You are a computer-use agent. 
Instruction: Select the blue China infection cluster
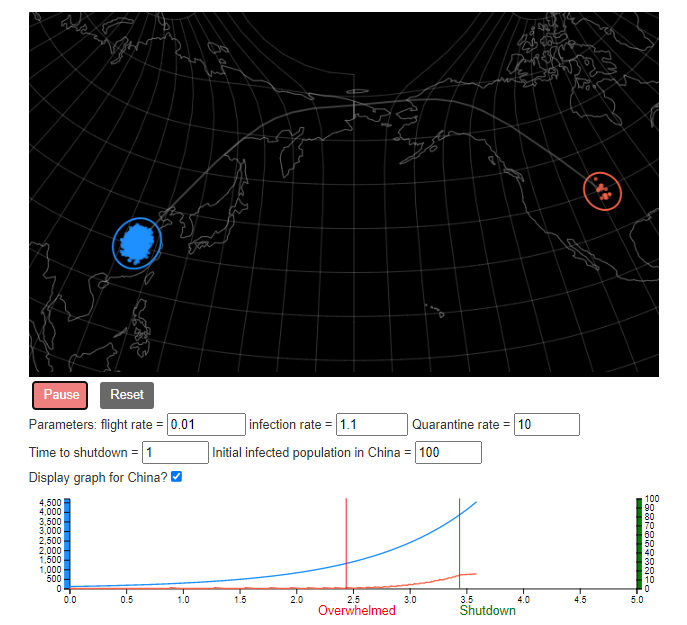(x=137, y=243)
